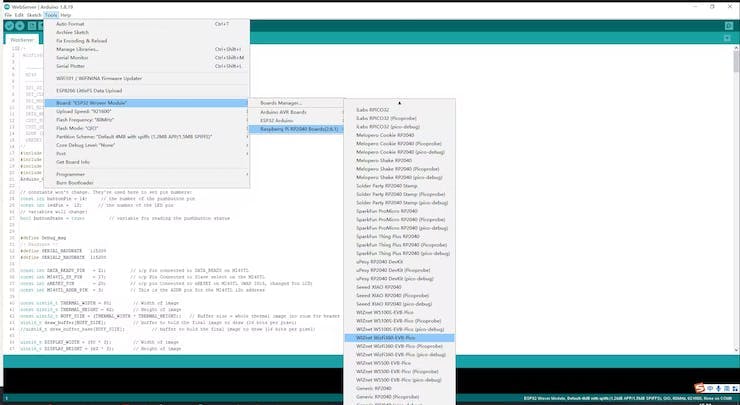Open Serial Monitor magnifier icon at top right

coord(729,26)
